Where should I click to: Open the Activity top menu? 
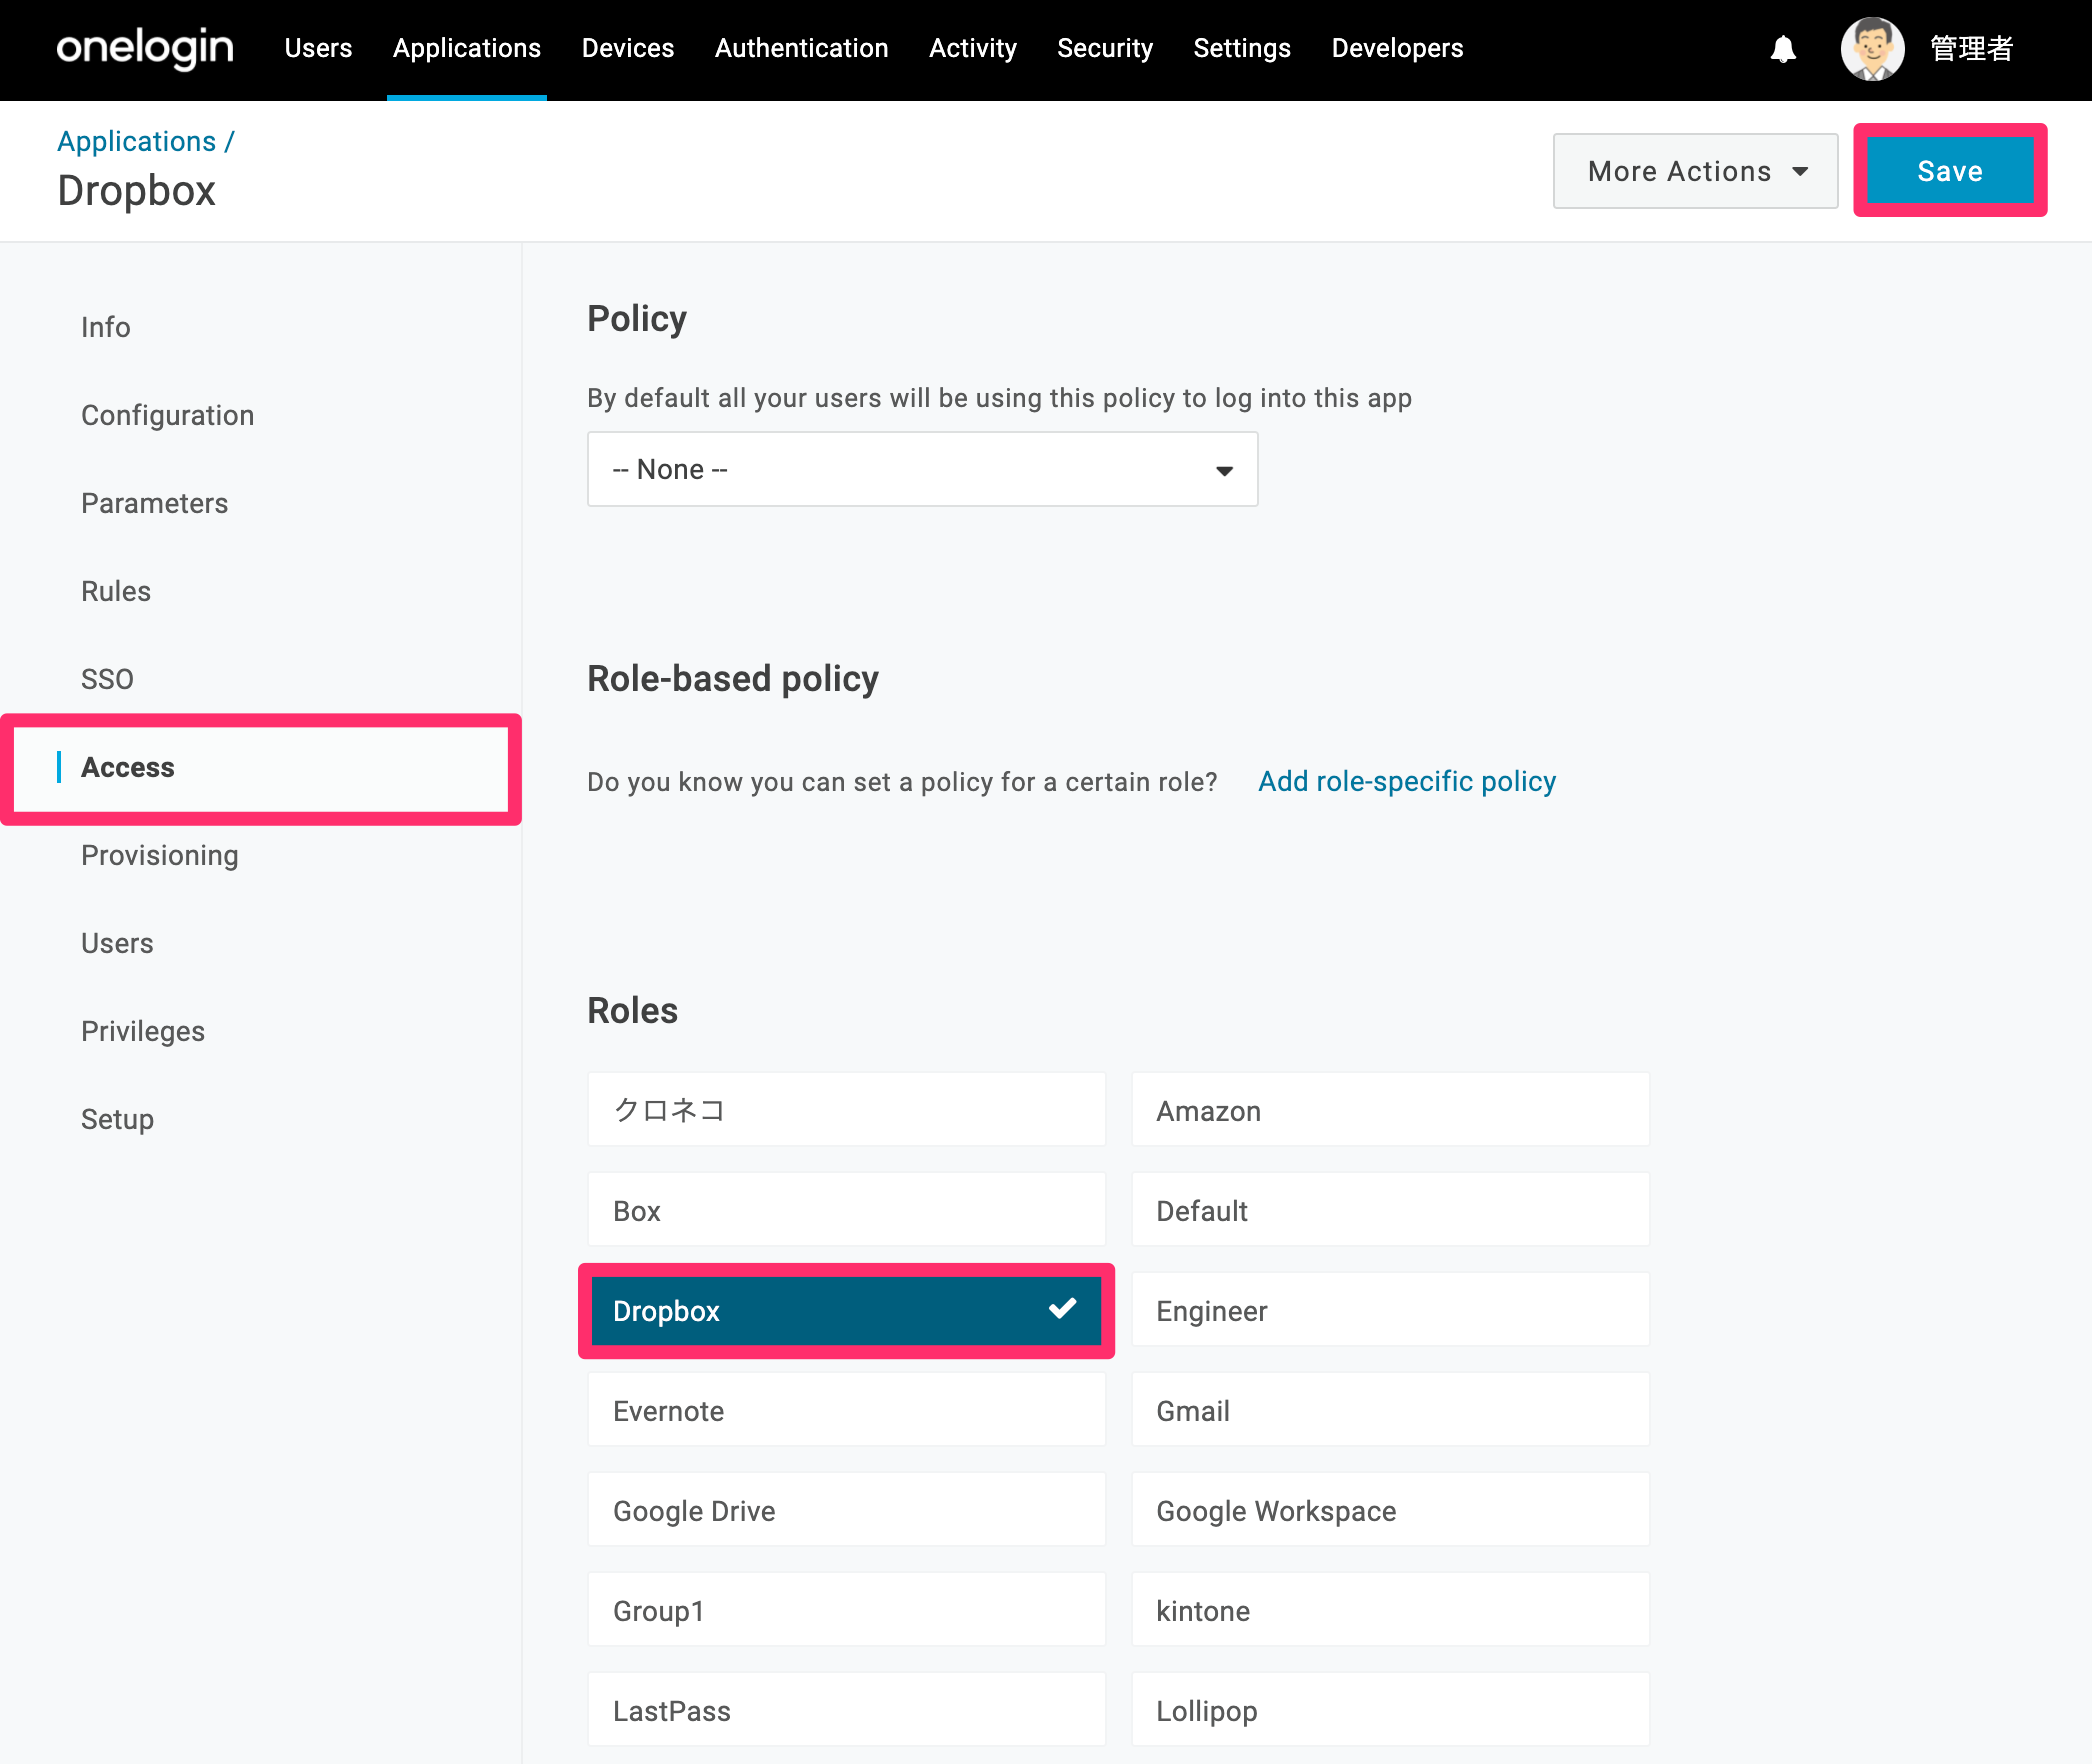pyautogui.click(x=973, y=48)
